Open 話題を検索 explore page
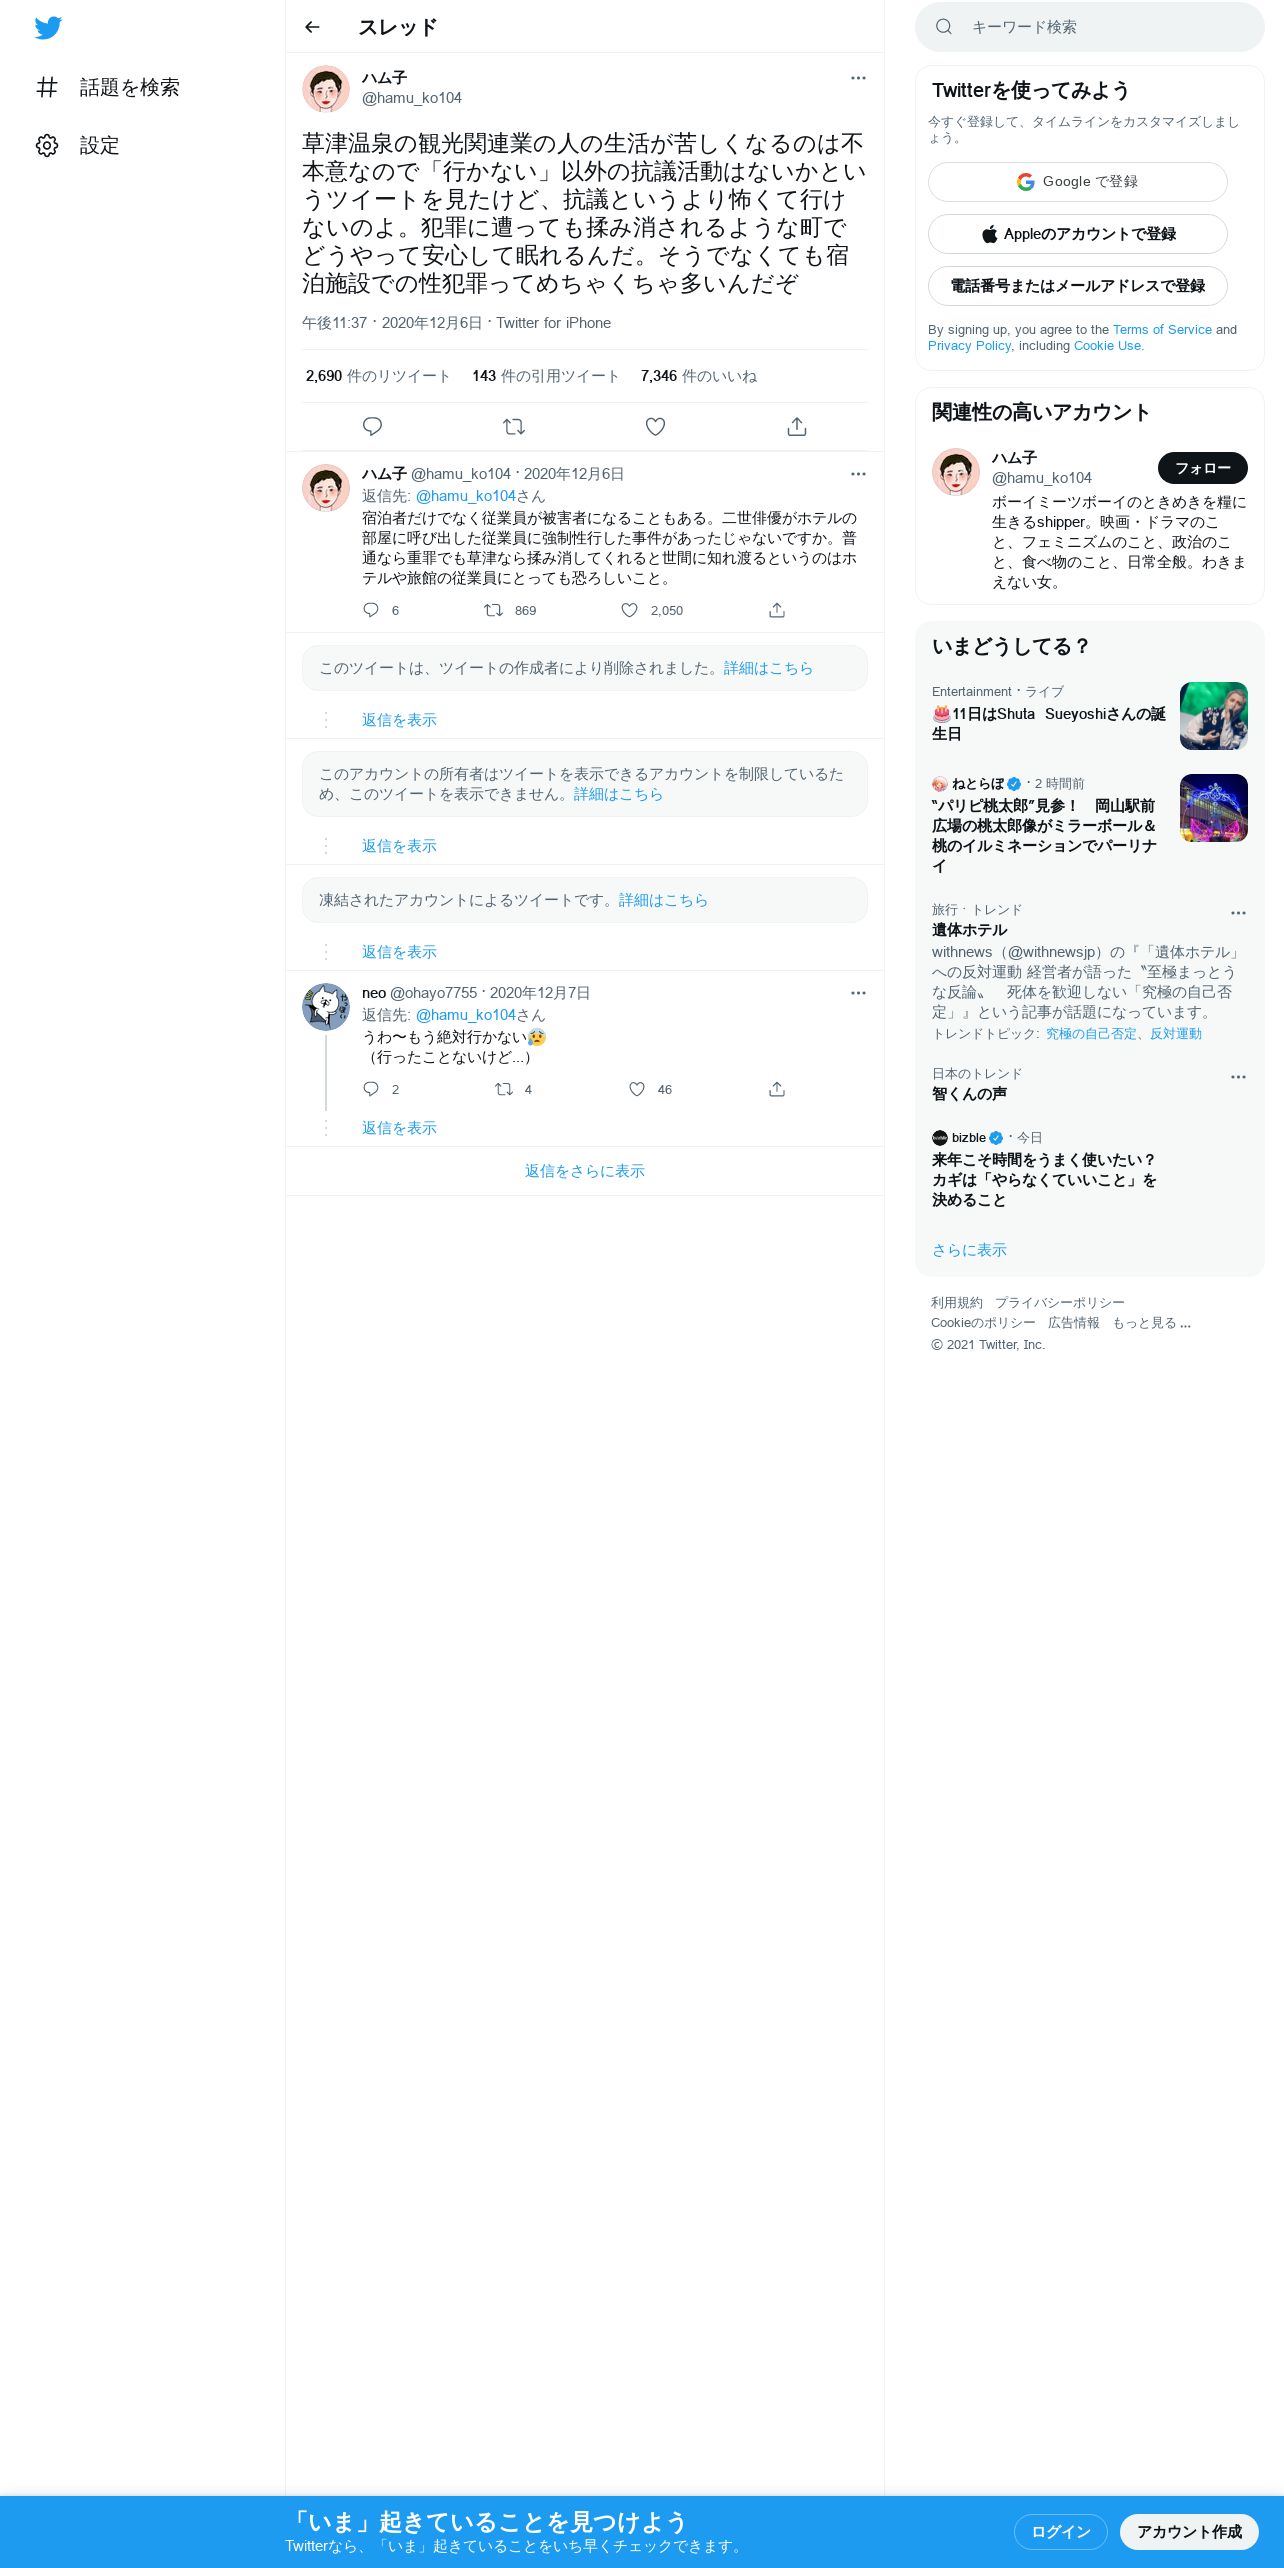 (108, 88)
